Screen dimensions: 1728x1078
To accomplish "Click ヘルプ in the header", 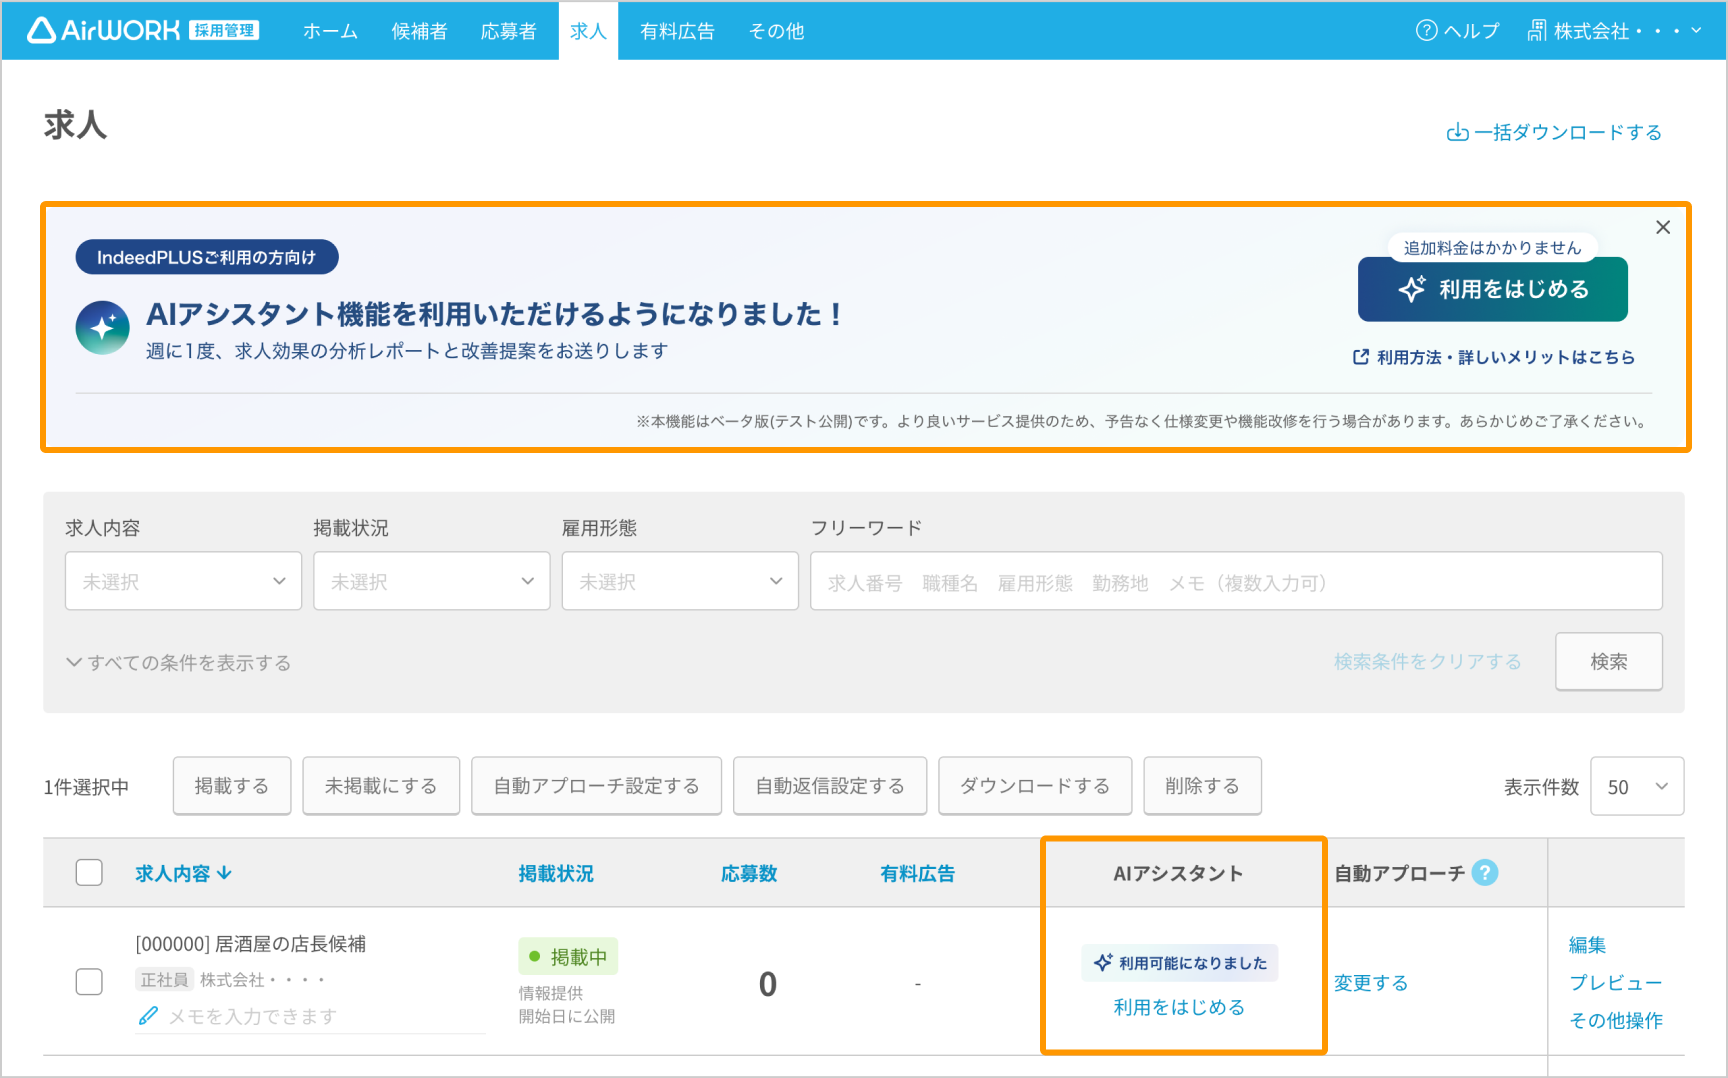I will (1458, 31).
